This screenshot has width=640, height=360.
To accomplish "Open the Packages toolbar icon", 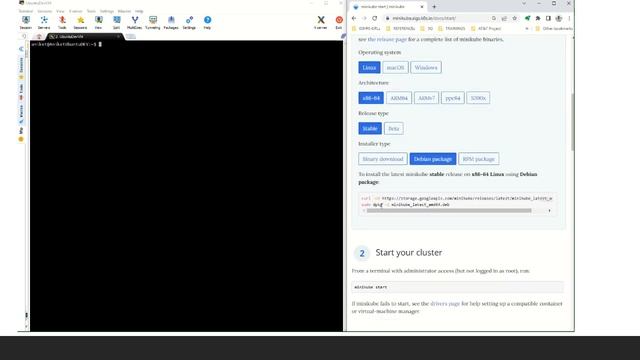I will (x=171, y=22).
